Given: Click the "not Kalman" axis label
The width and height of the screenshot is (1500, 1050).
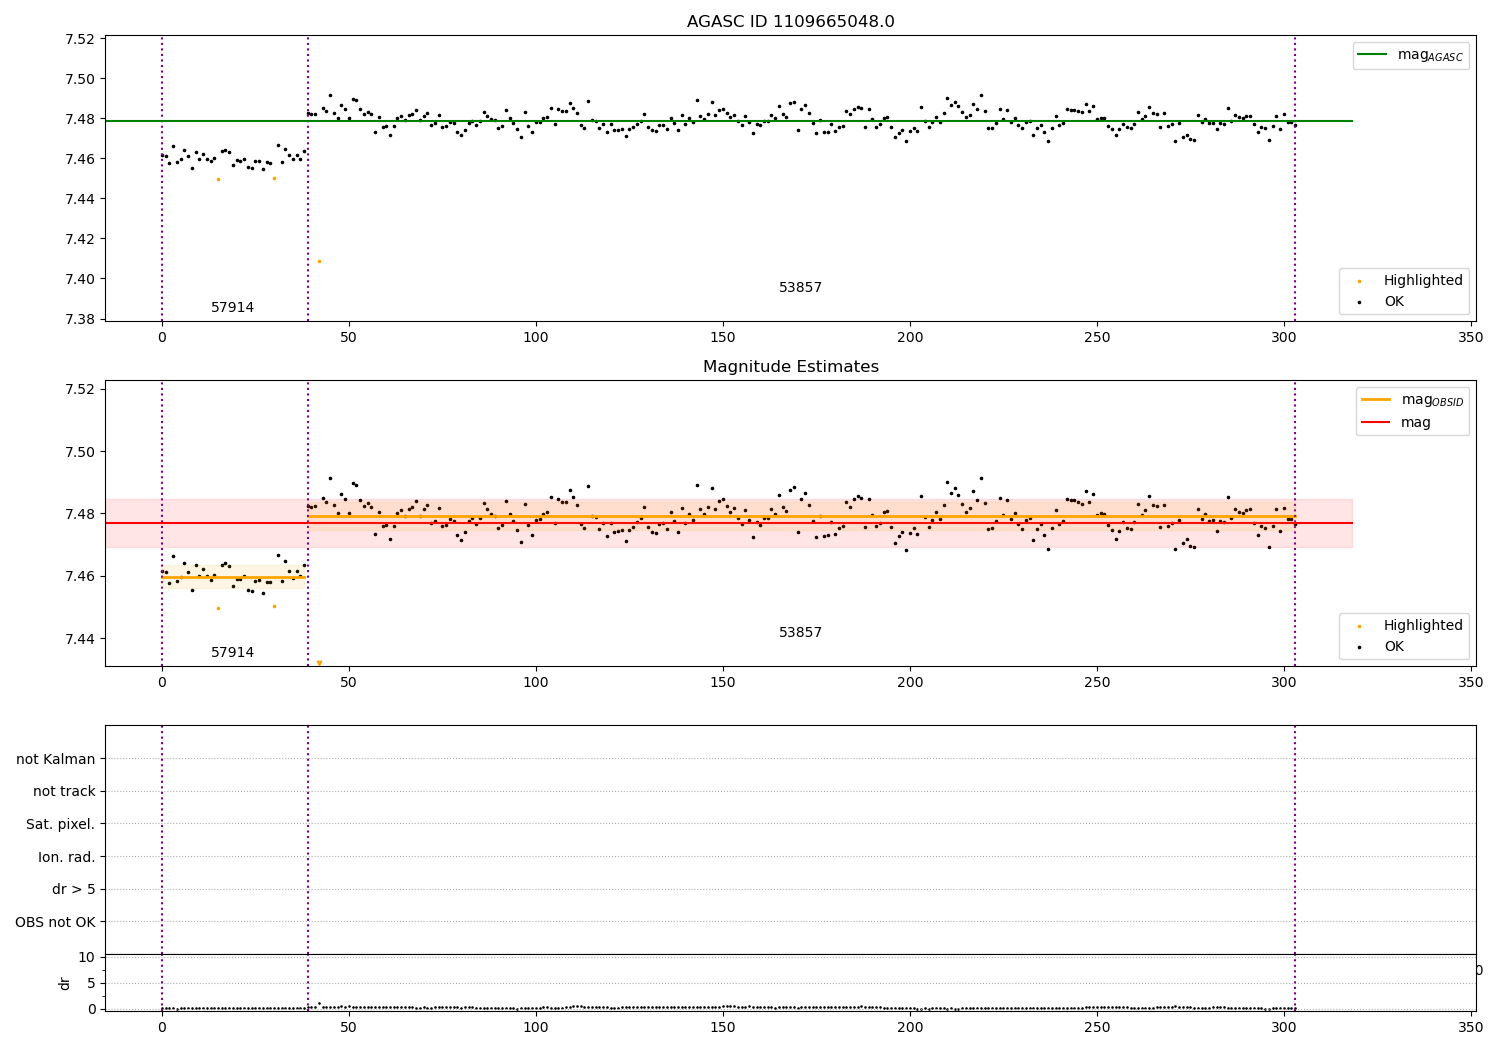Looking at the screenshot, I should 56,759.
